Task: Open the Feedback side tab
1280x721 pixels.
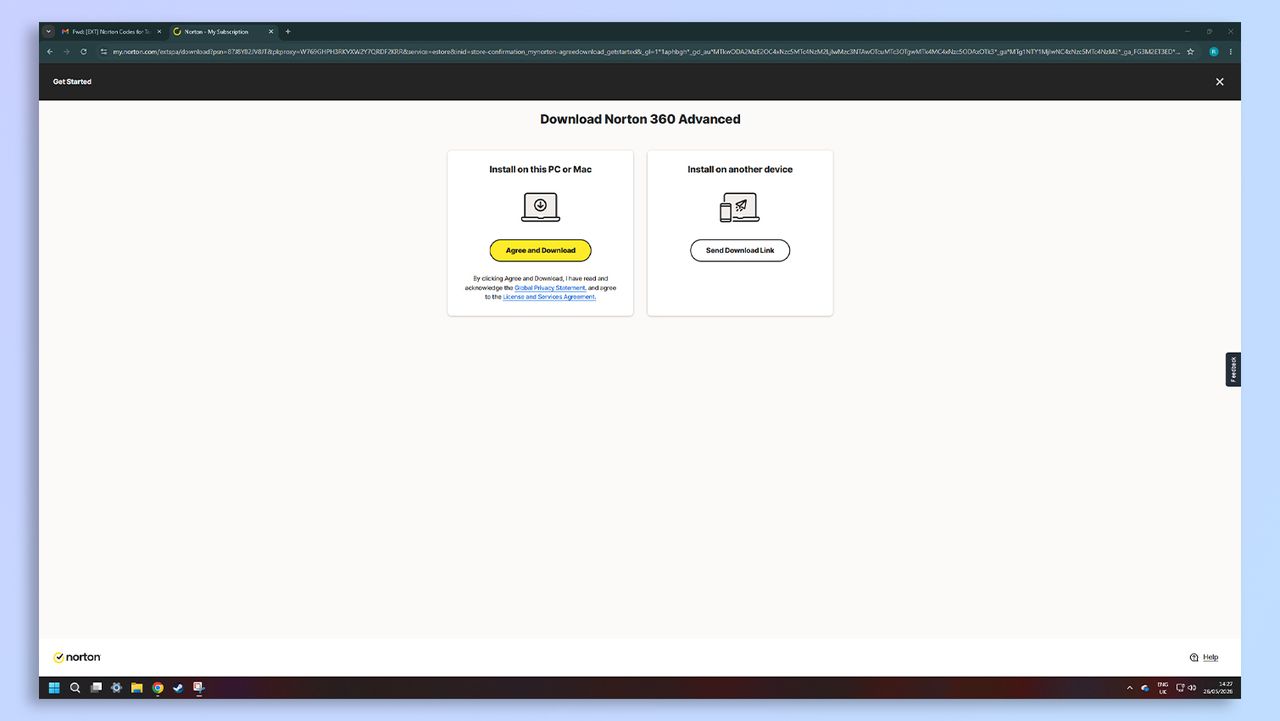Action: (1233, 369)
